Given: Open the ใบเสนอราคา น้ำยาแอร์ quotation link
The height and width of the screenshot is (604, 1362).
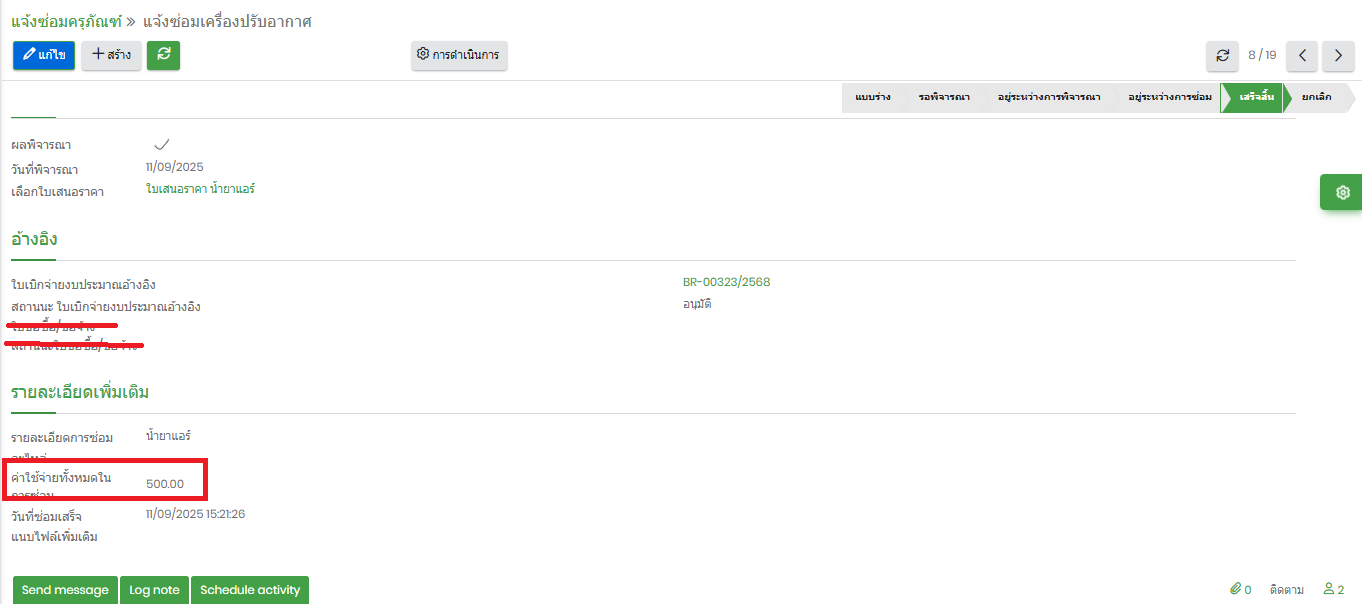Looking at the screenshot, I should pos(200,189).
